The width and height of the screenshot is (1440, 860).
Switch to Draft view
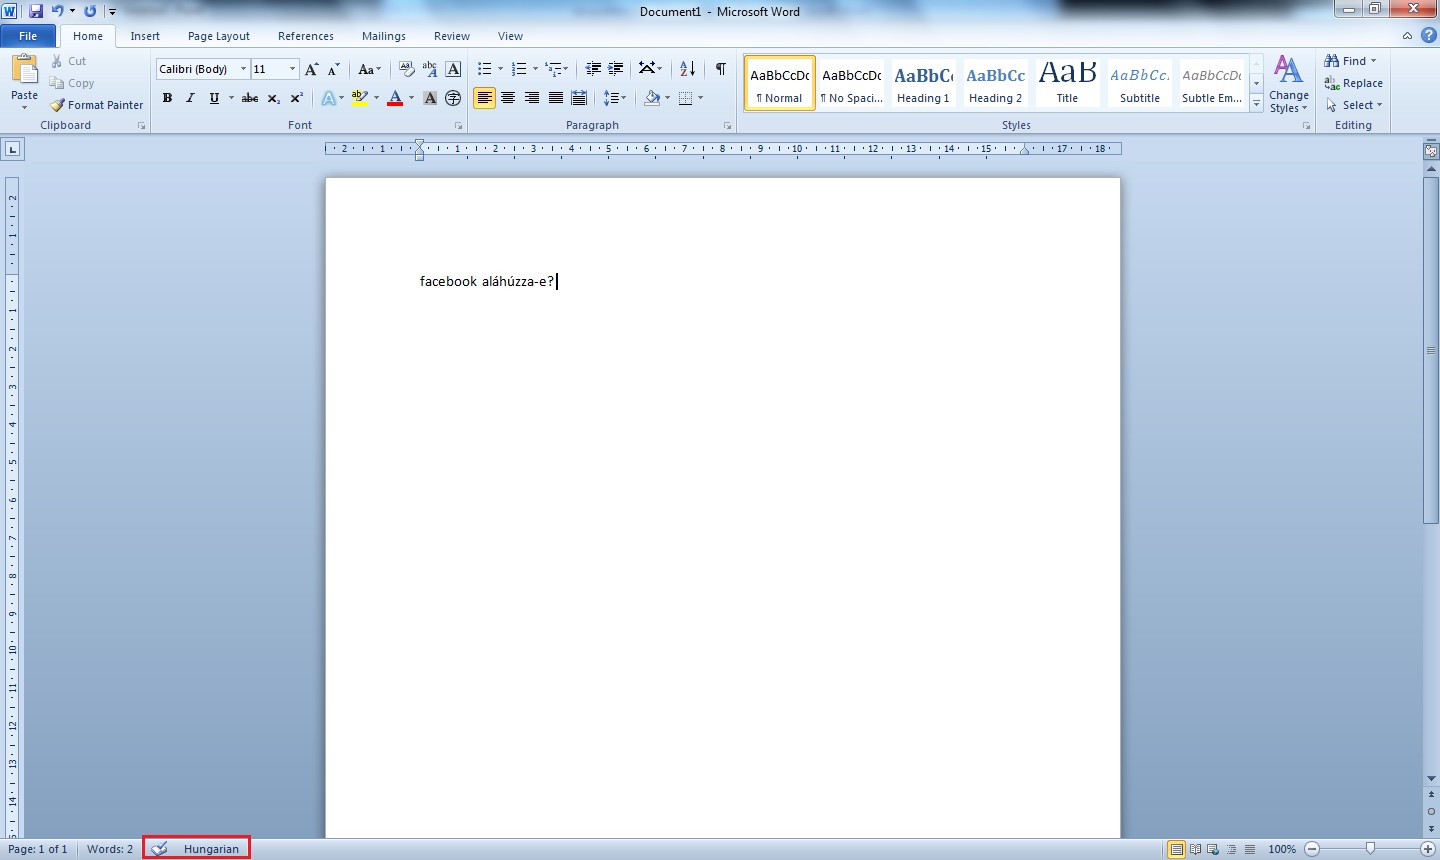tap(1250, 849)
